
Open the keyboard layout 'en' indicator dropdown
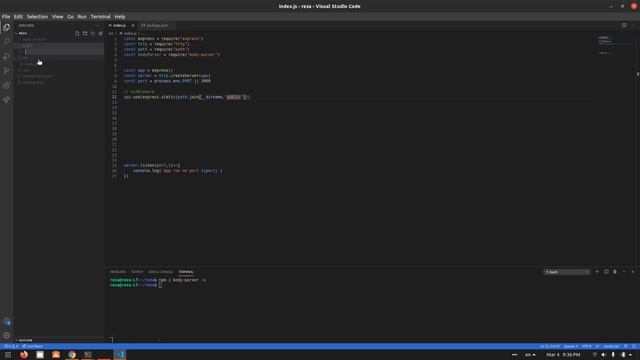(530, 355)
